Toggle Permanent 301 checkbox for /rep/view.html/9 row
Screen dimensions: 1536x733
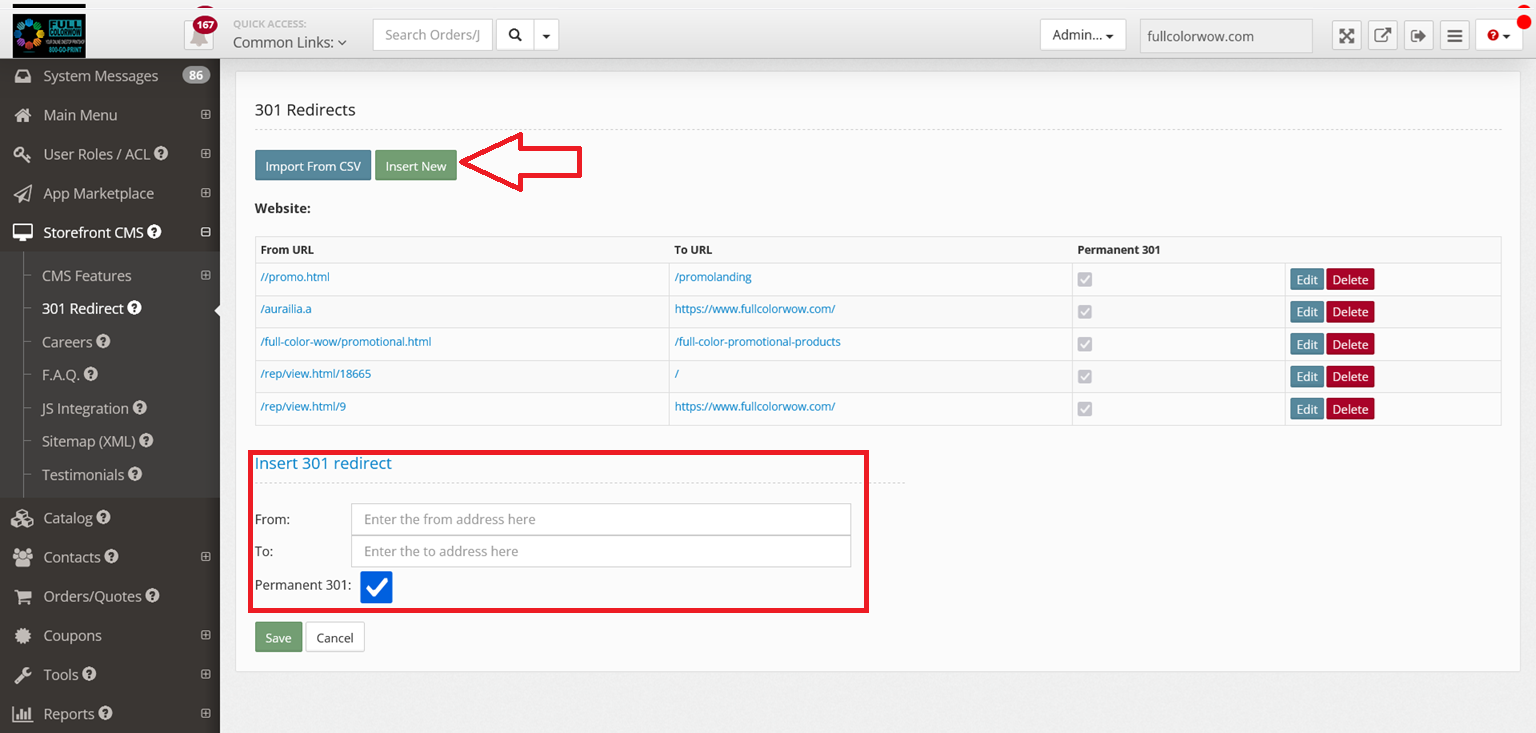click(1085, 409)
